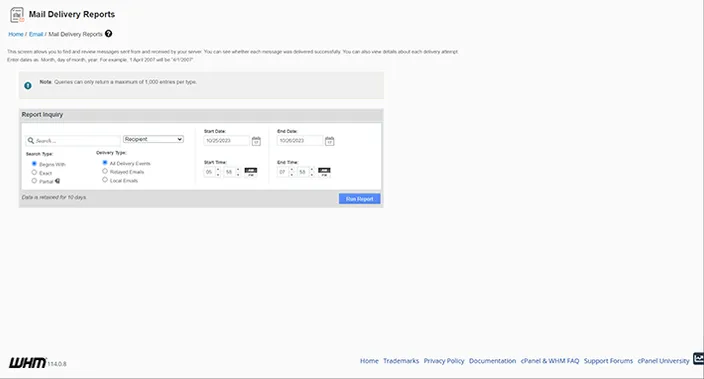This screenshot has height=379, width=704.
Task: Select the Exact search type
Action: coord(34,172)
